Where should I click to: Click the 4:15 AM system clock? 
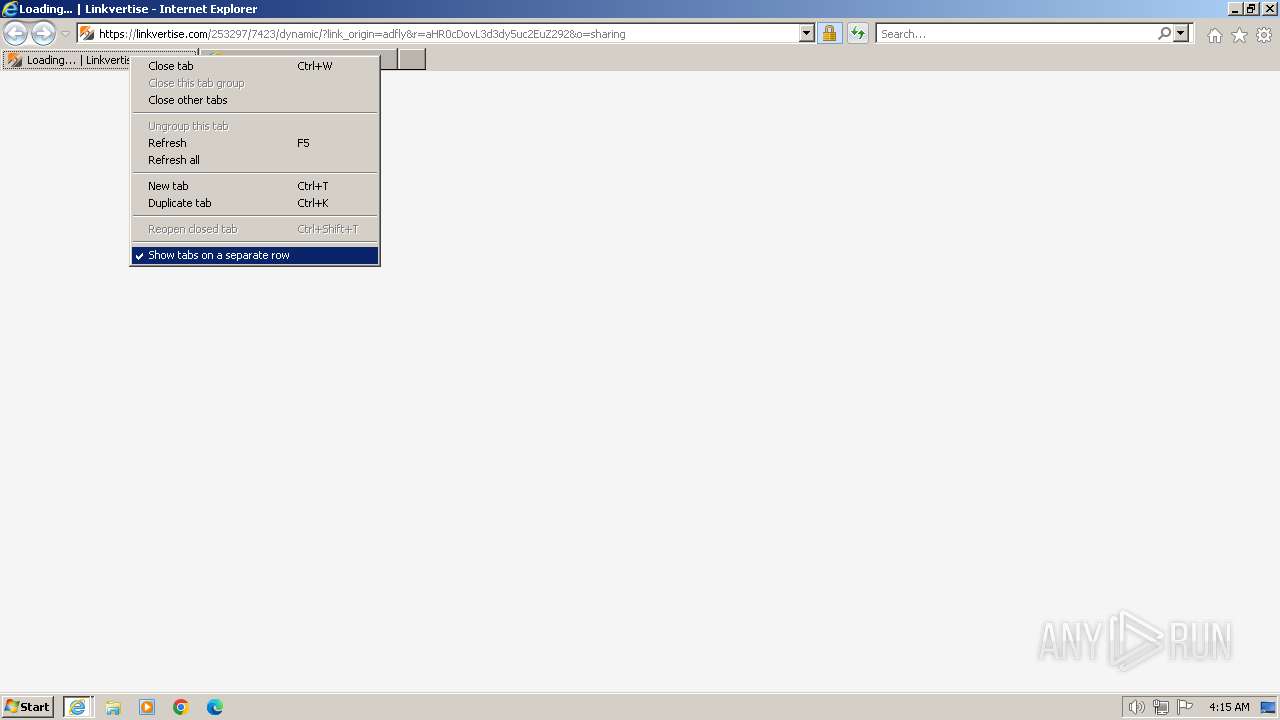1229,707
